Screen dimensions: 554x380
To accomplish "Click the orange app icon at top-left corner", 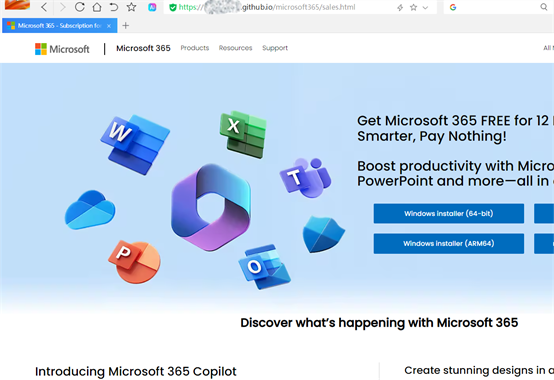I will (x=16, y=5).
